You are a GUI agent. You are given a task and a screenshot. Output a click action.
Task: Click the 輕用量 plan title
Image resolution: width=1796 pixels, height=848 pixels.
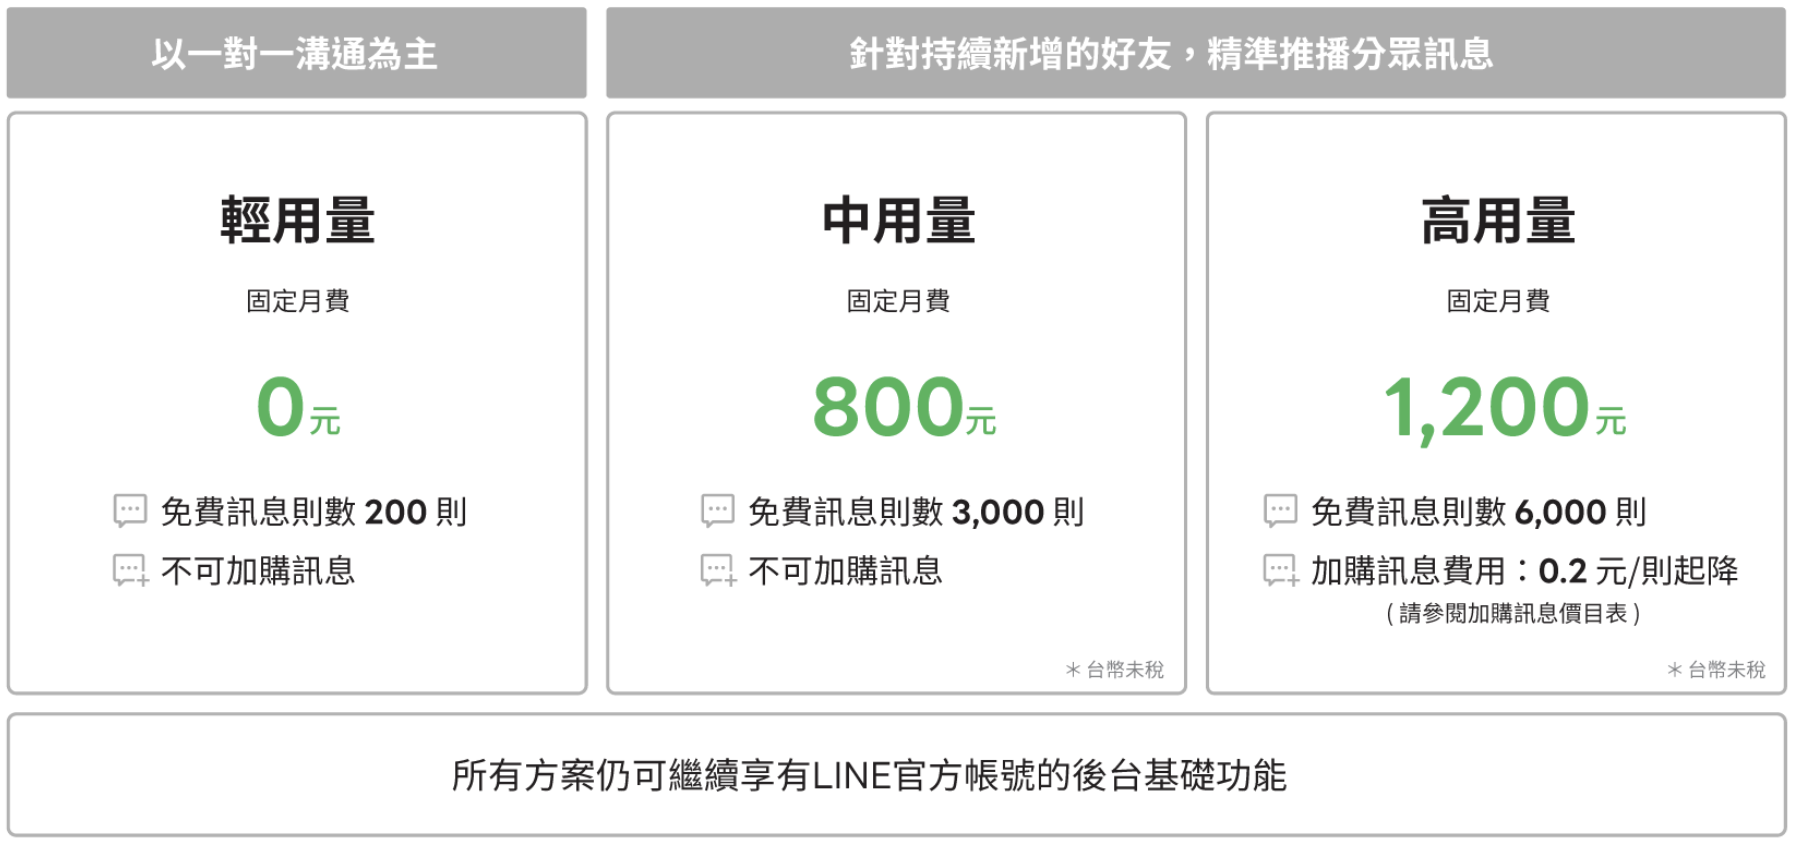click(297, 221)
